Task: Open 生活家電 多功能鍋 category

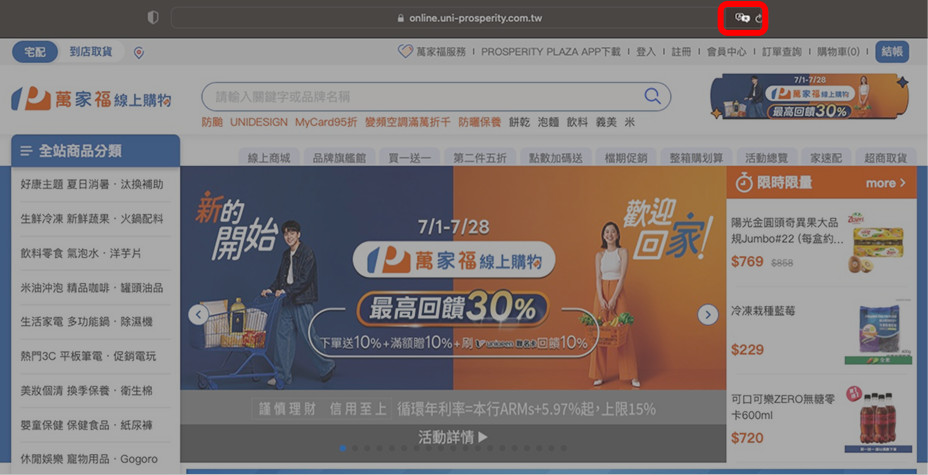Action: tap(86, 322)
